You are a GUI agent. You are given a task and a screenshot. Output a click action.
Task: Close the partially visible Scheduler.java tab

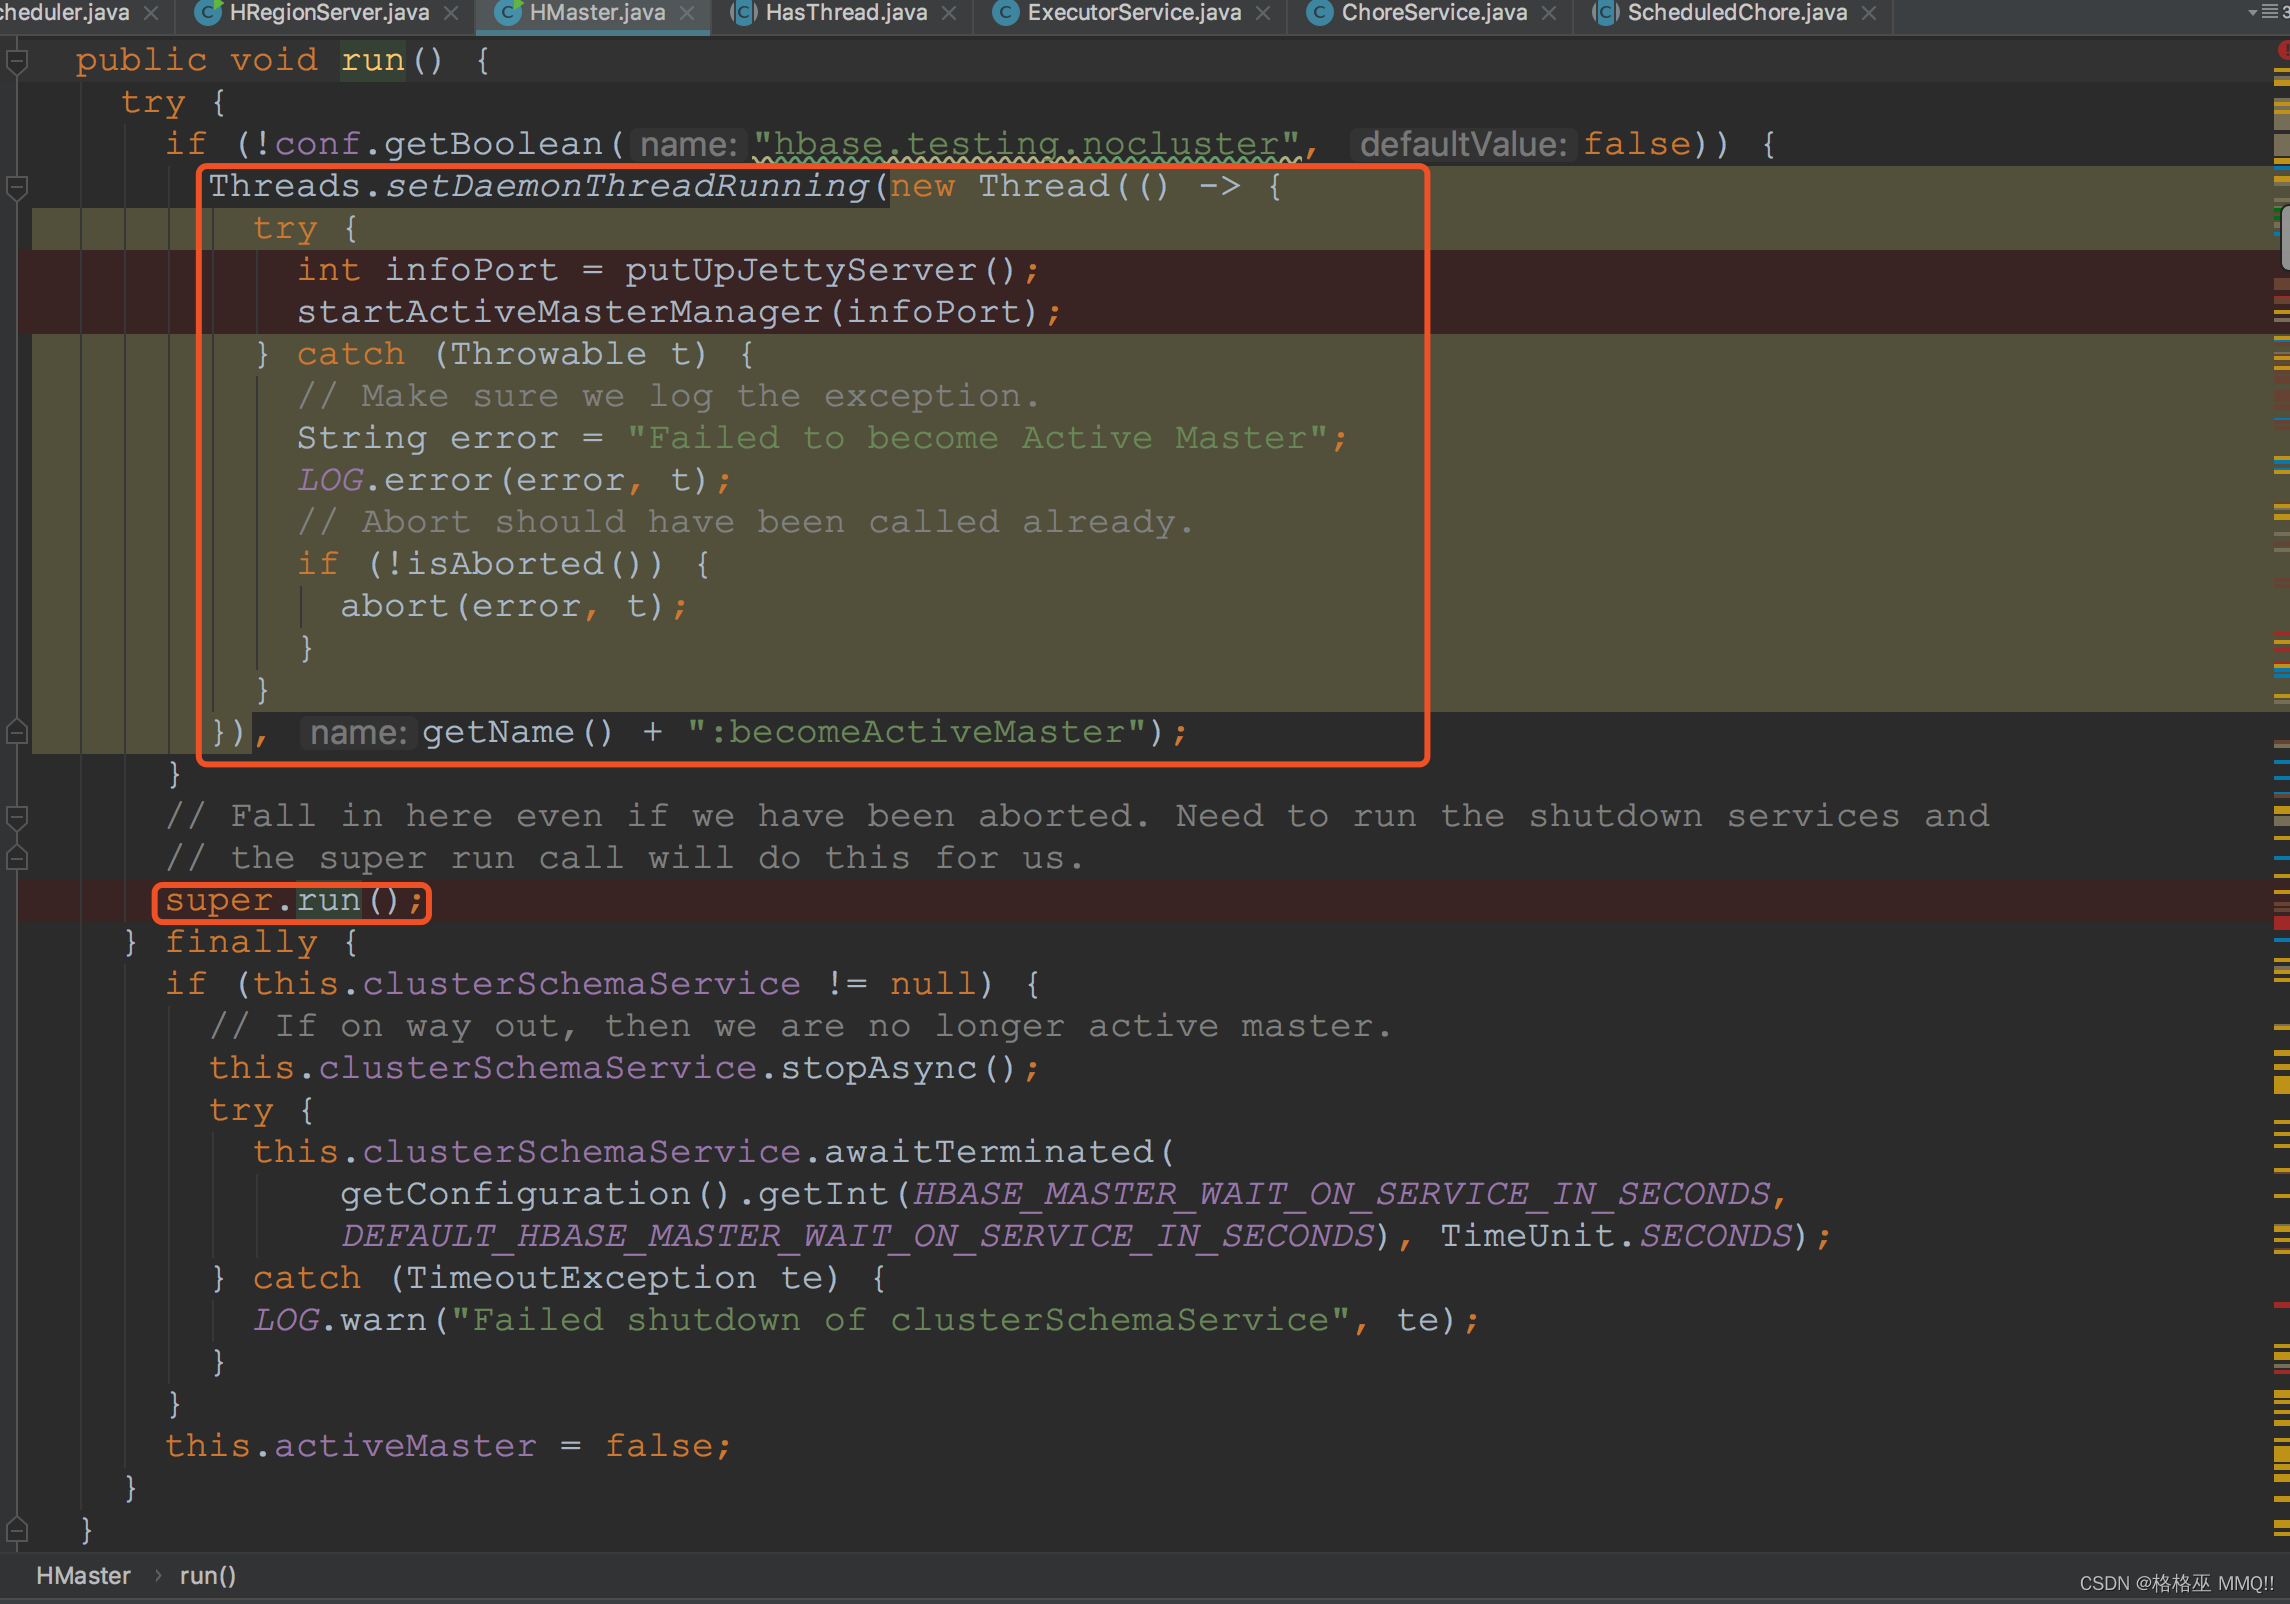coord(151,14)
